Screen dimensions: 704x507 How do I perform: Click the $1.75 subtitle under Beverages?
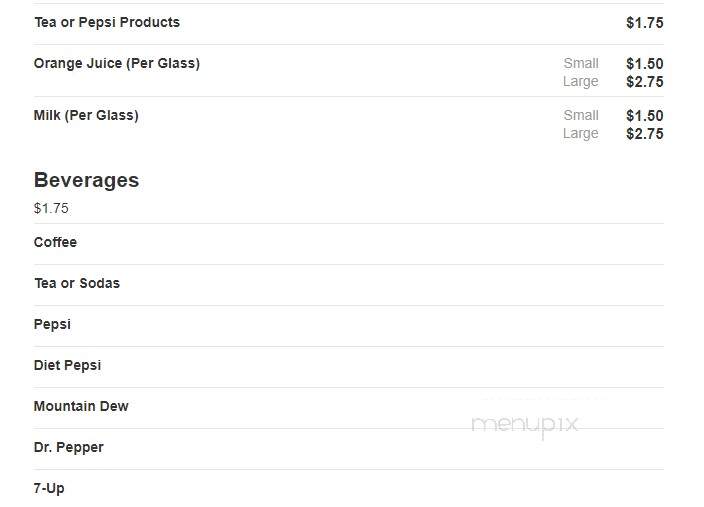(51, 208)
